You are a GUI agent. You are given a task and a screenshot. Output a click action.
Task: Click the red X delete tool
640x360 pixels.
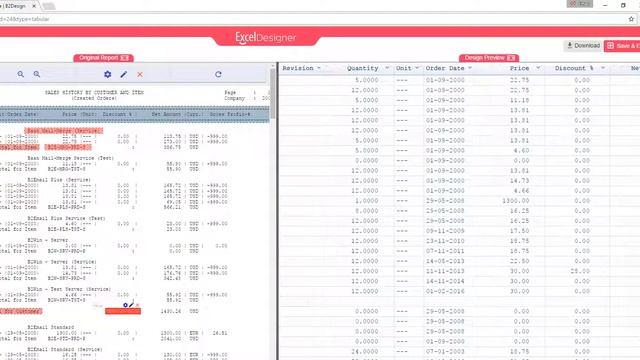click(x=140, y=74)
